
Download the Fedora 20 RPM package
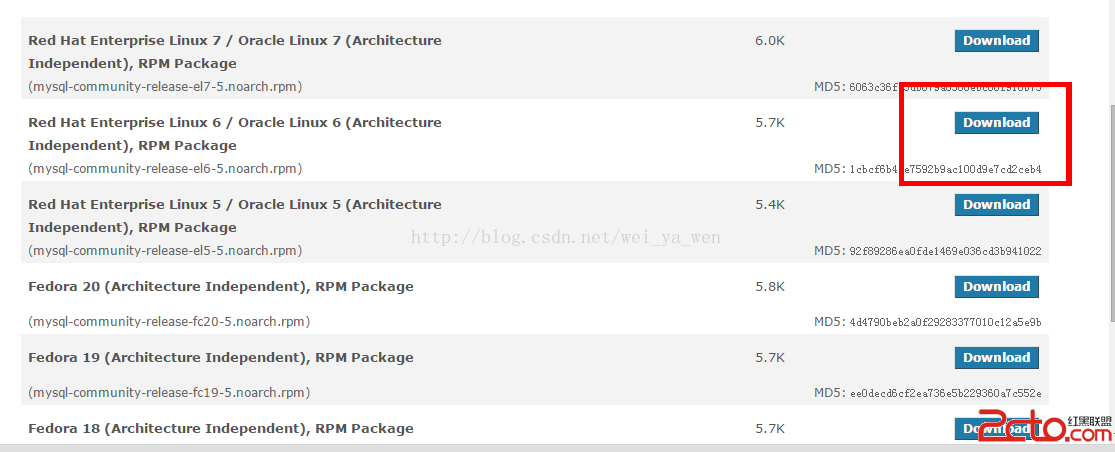tap(996, 286)
